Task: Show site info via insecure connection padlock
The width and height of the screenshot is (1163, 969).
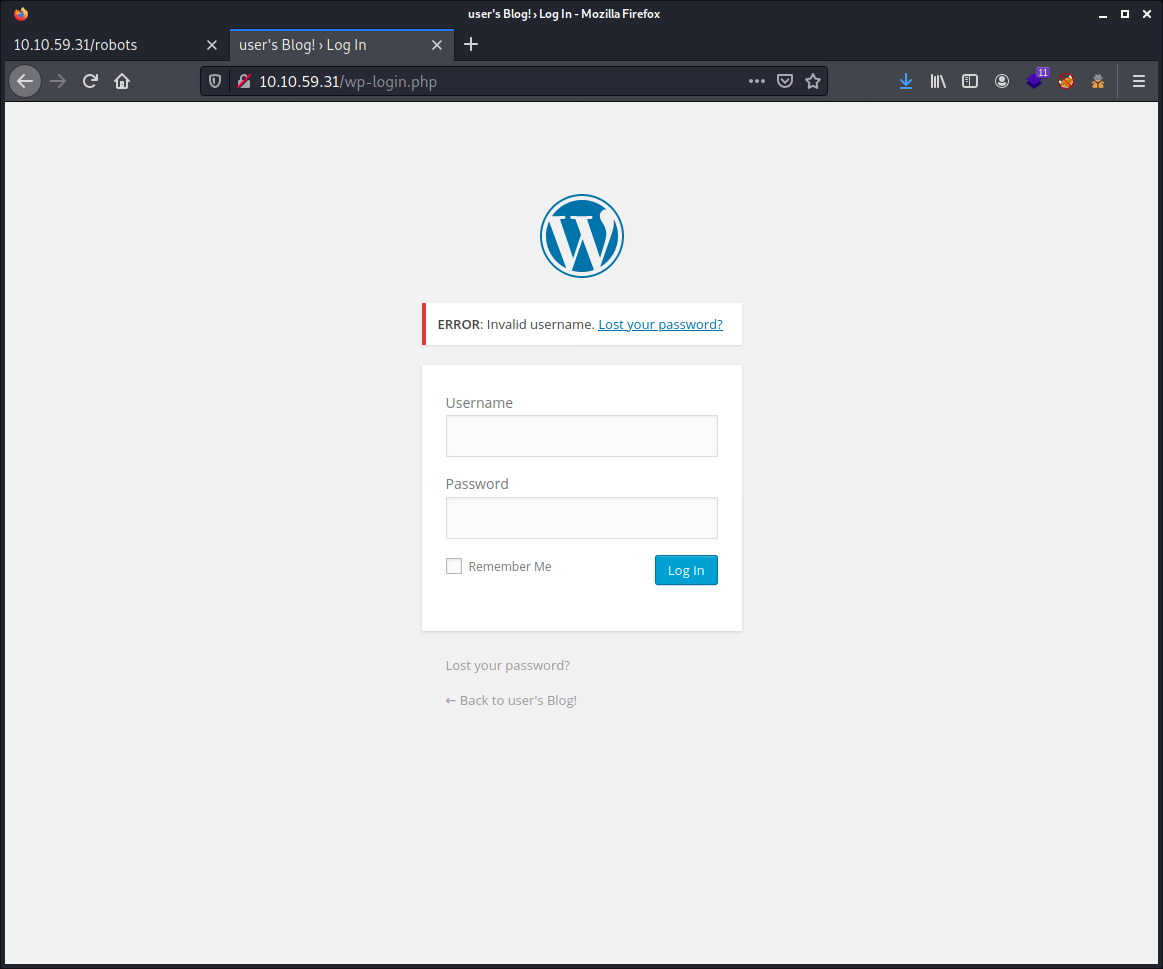Action: (x=243, y=82)
